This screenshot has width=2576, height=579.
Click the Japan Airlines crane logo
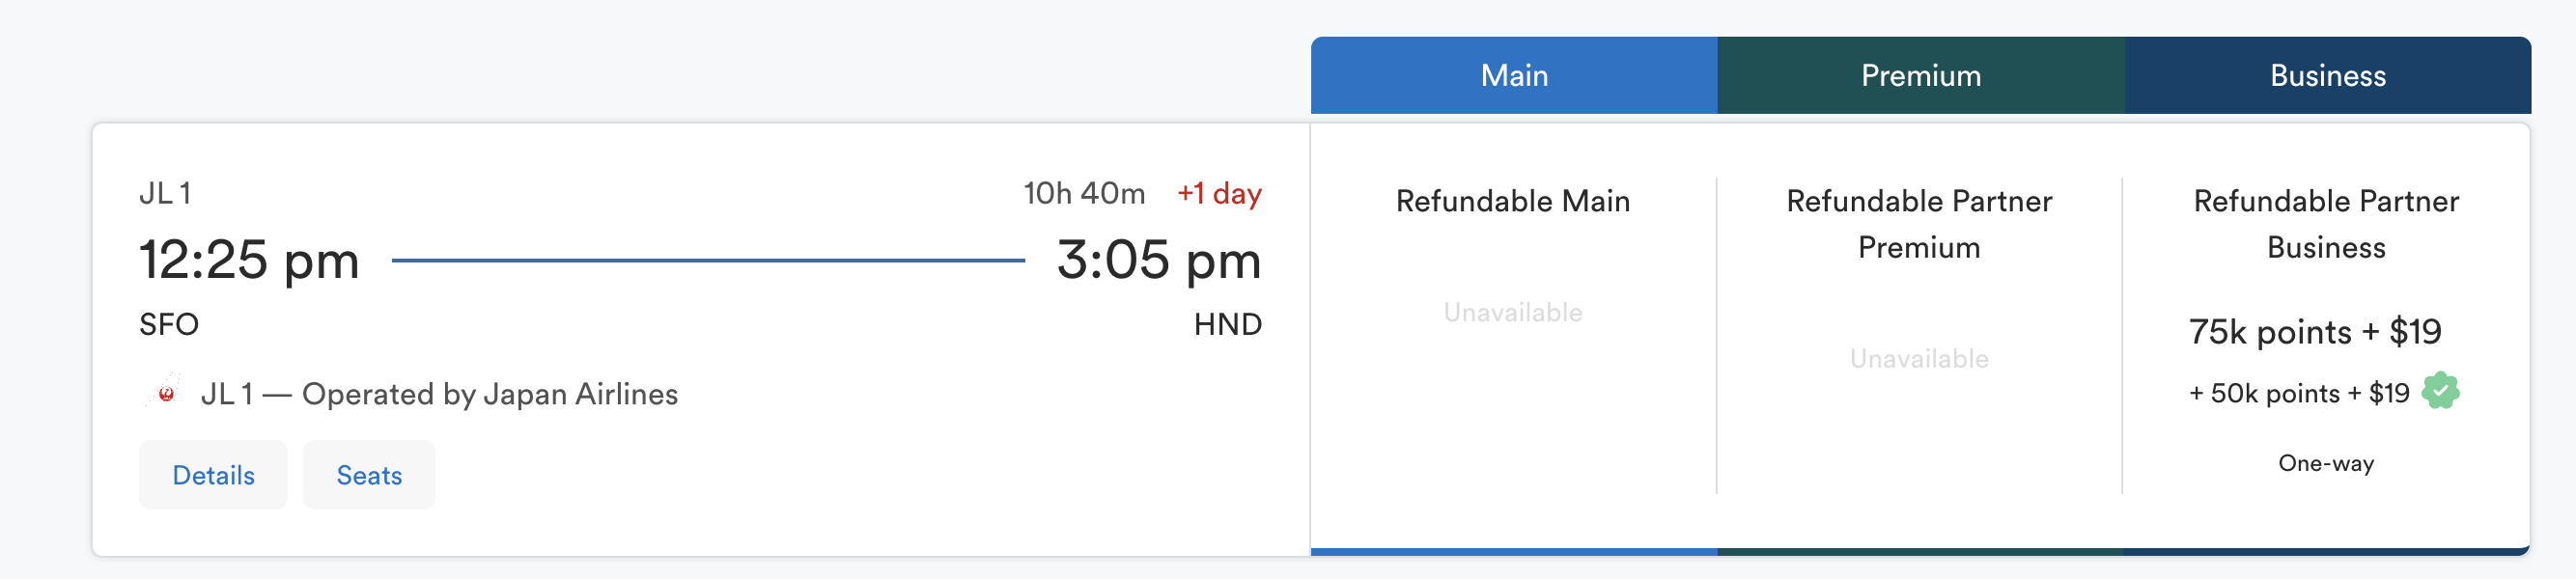point(165,393)
